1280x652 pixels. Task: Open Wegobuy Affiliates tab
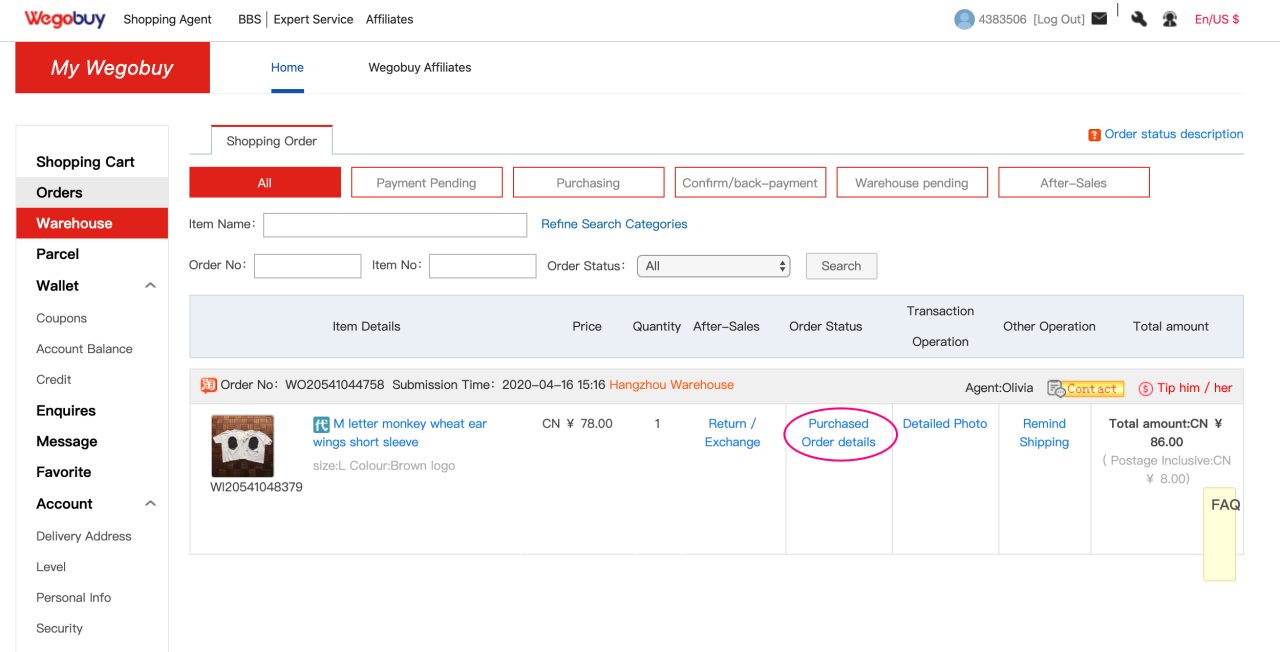tap(420, 67)
